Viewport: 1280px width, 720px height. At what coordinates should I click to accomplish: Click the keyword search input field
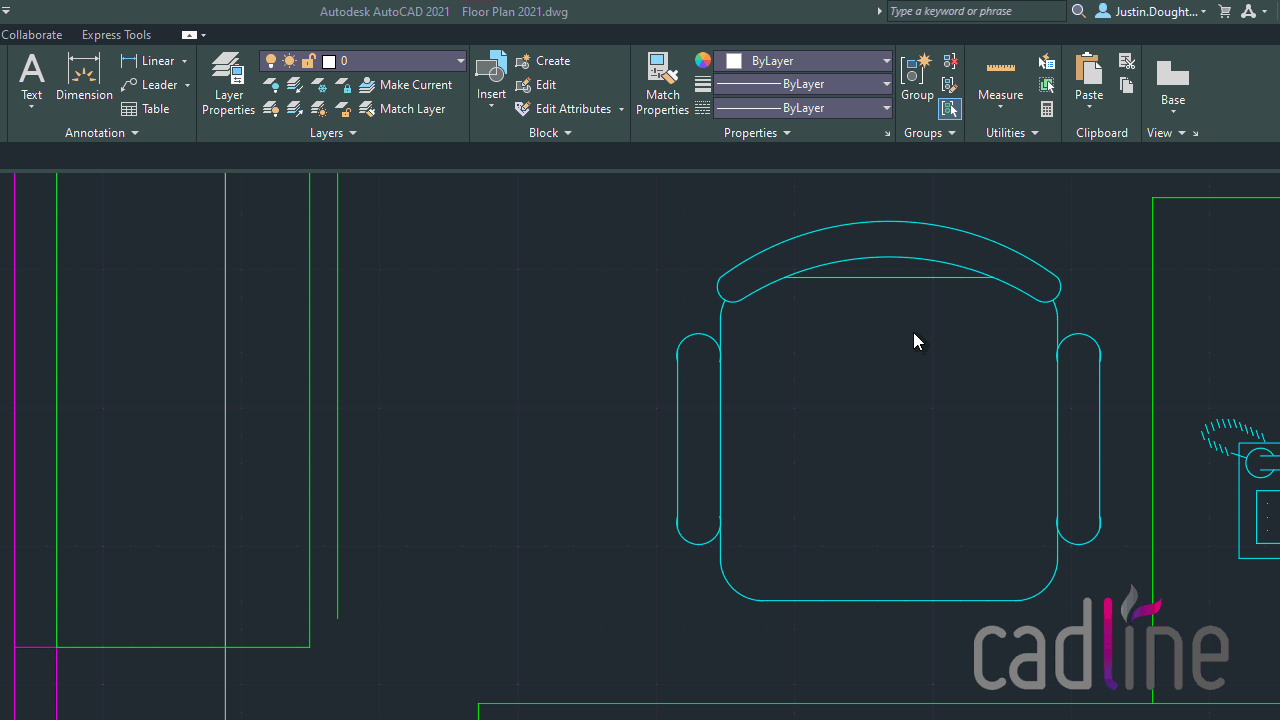(x=976, y=11)
